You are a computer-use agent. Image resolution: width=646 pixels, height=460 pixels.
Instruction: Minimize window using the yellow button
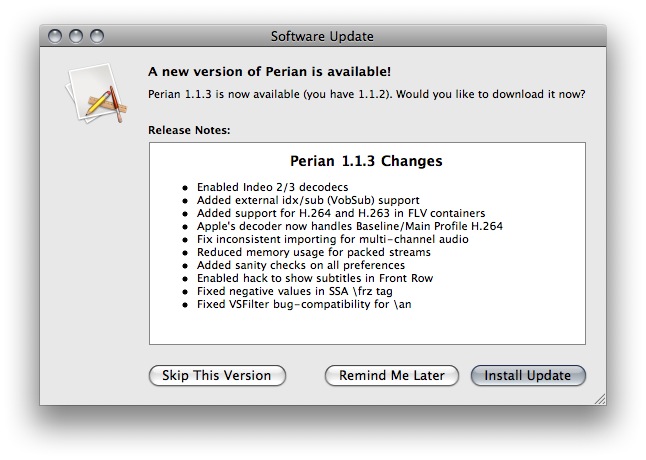(x=77, y=37)
